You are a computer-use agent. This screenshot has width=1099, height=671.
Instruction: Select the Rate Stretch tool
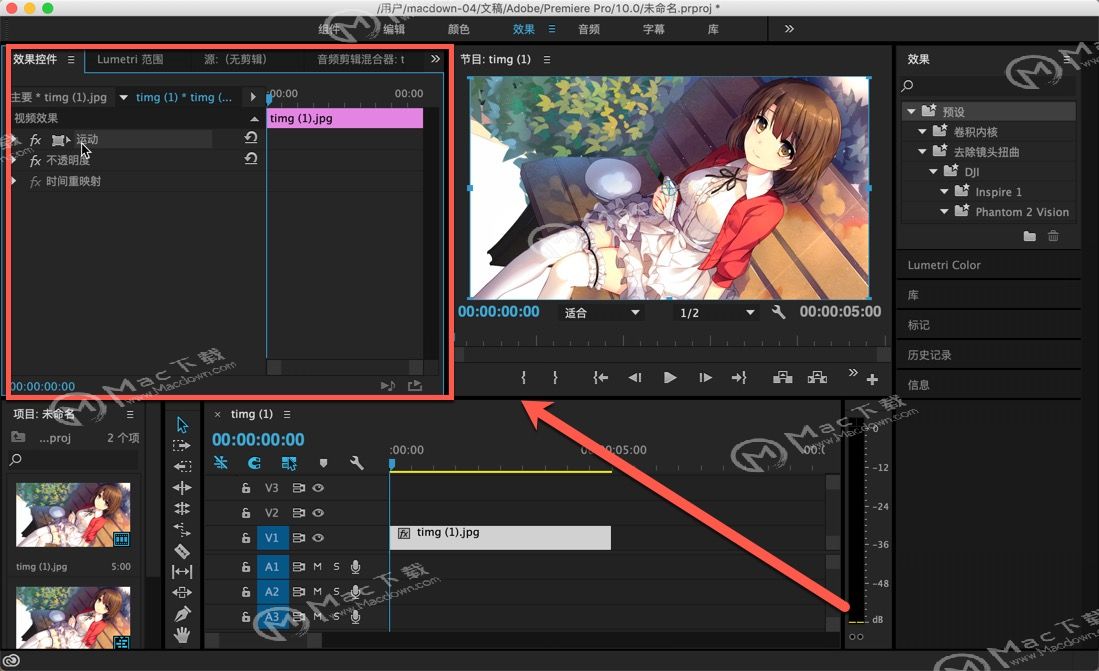coord(182,529)
